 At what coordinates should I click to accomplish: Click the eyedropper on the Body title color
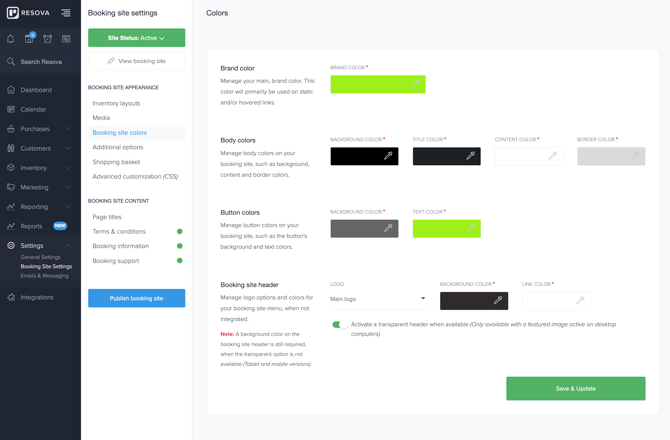pos(470,156)
